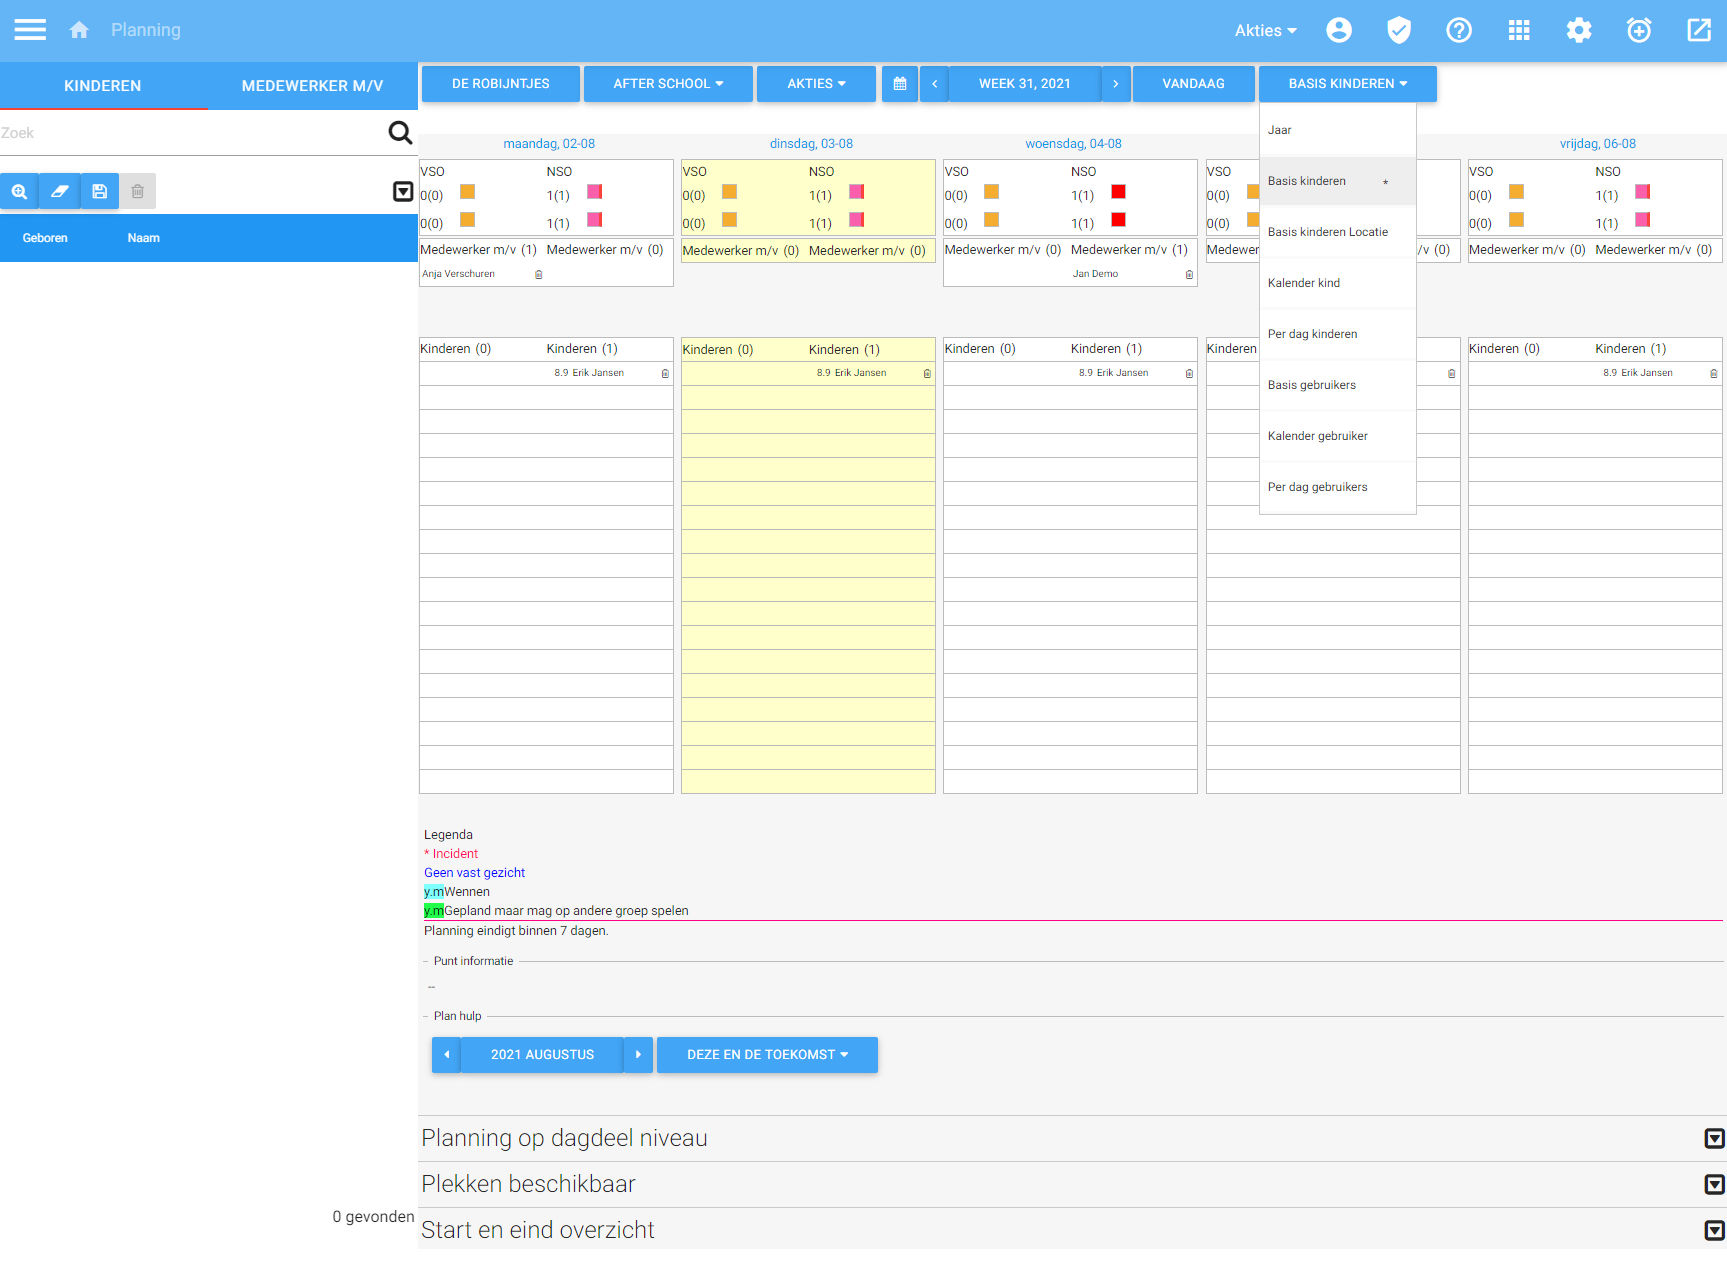Open the apps grid icon
The image size is (1727, 1276).
(x=1518, y=30)
